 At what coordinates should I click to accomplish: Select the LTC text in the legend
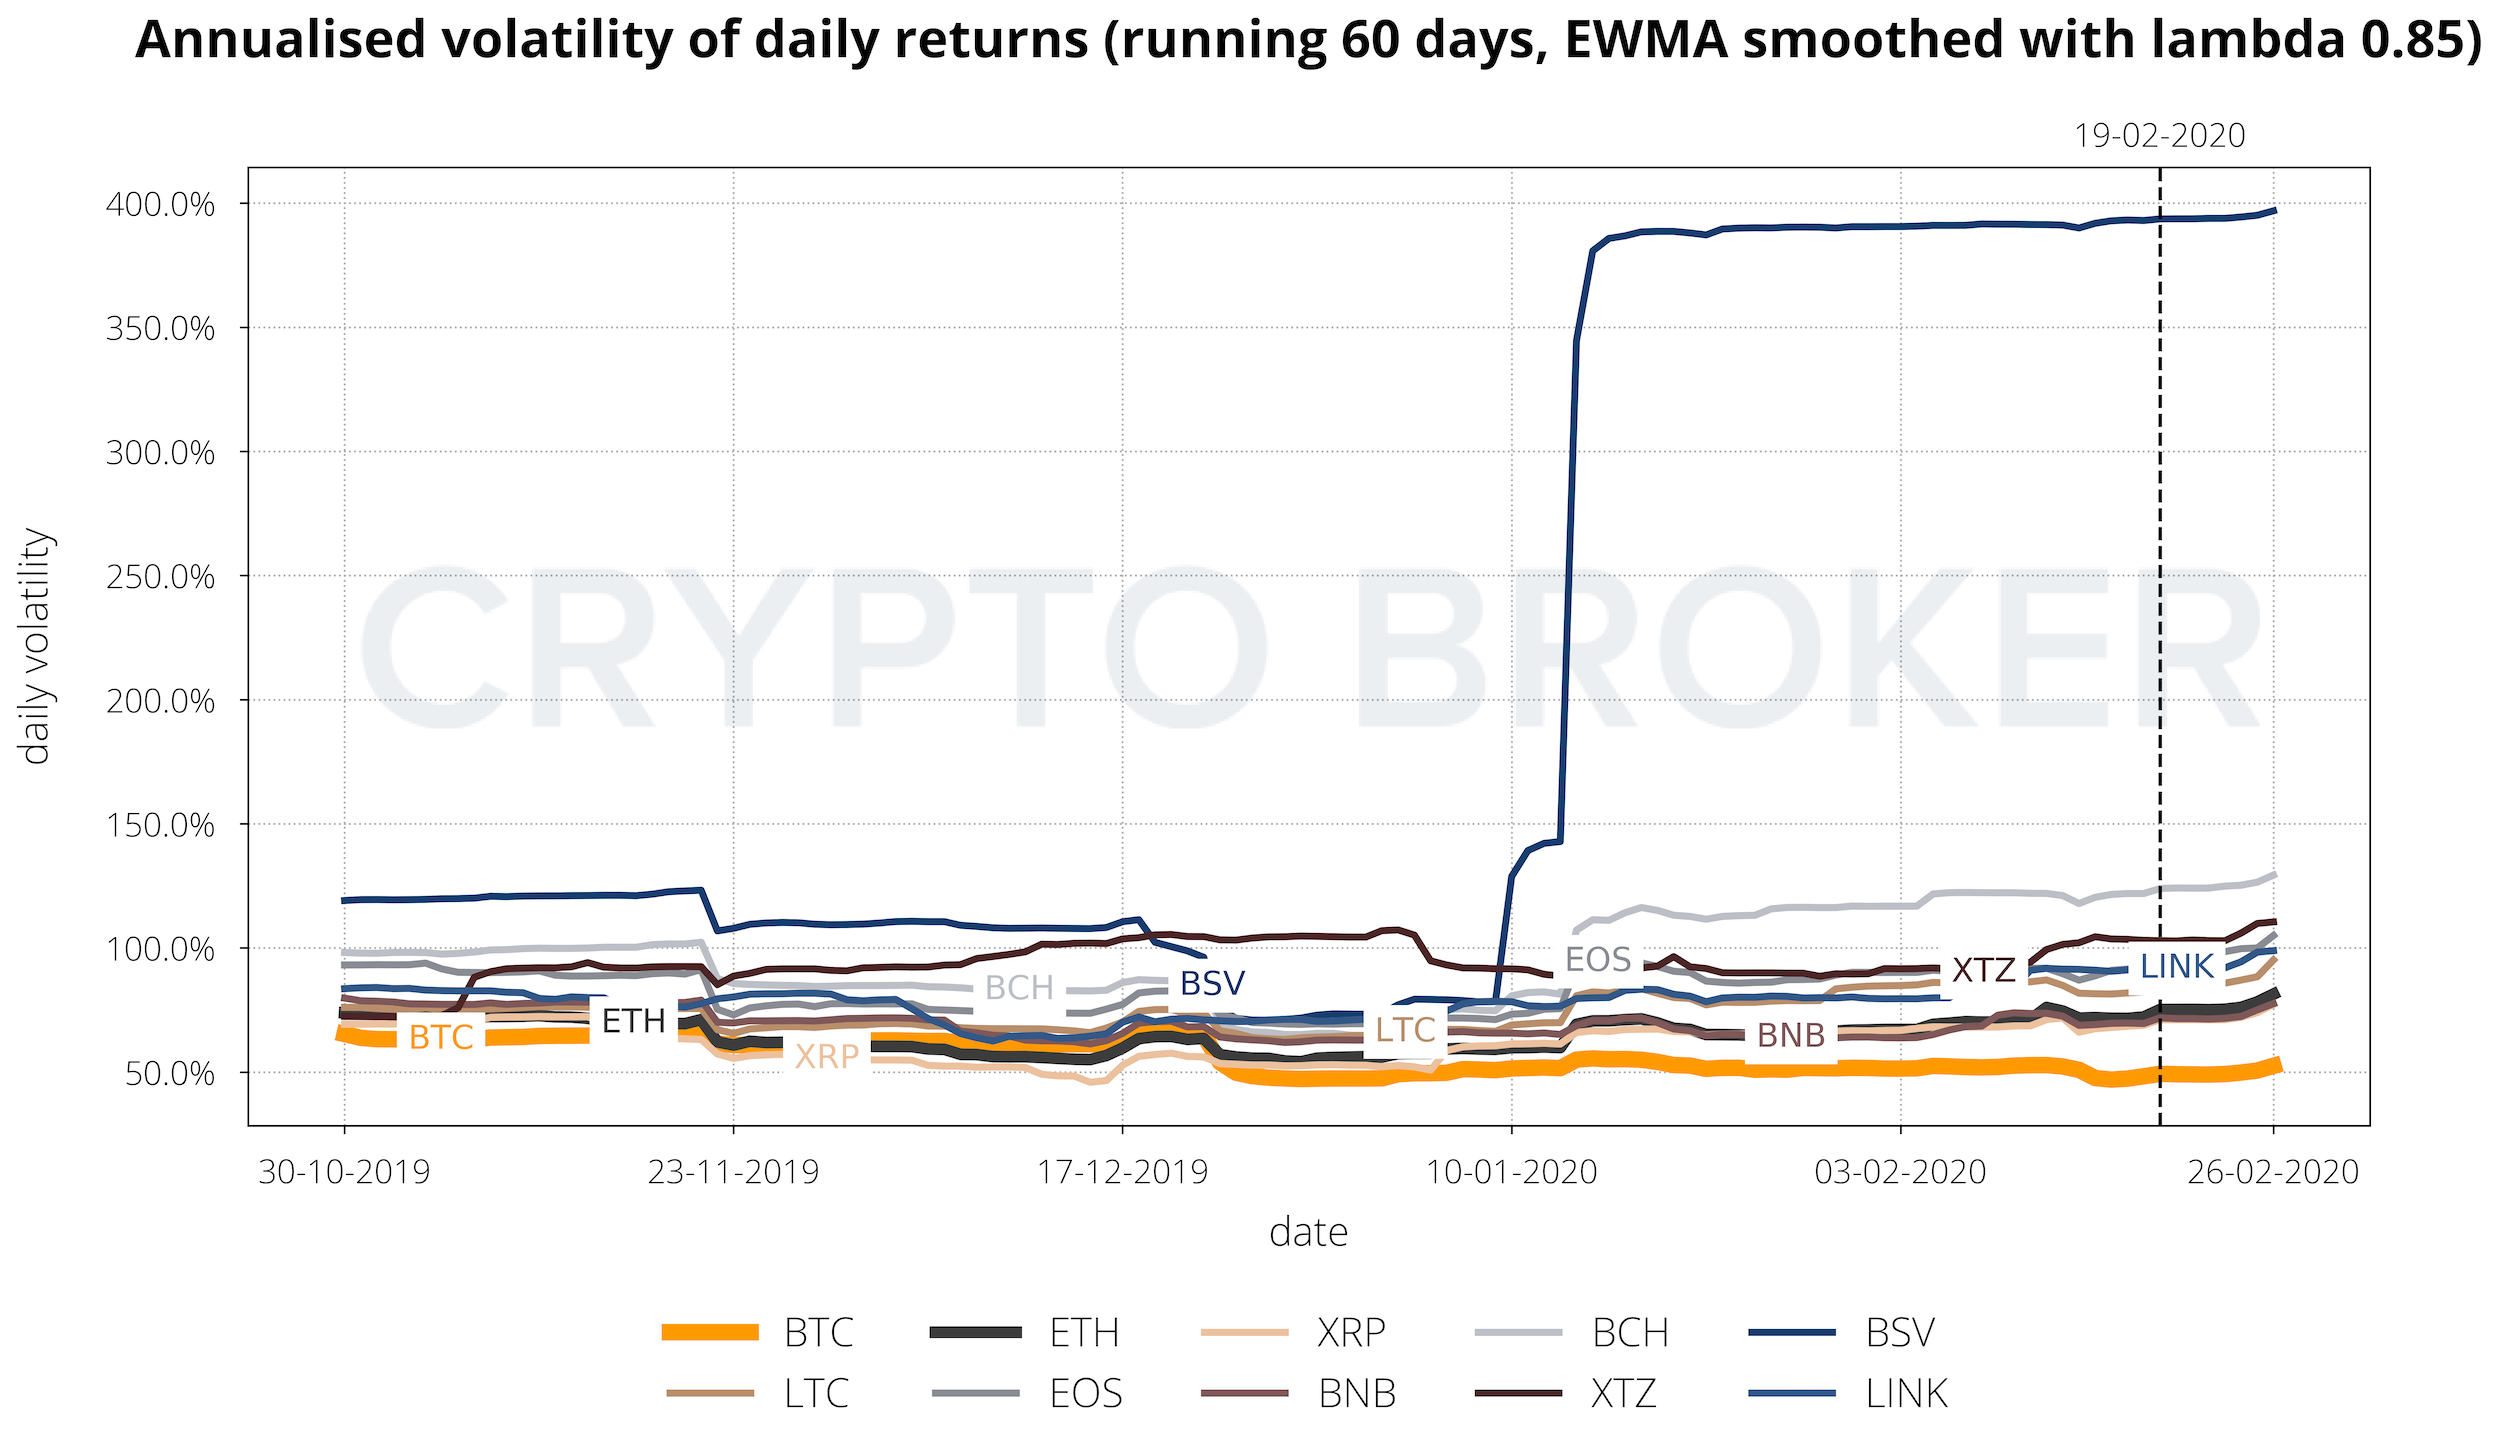[816, 1393]
